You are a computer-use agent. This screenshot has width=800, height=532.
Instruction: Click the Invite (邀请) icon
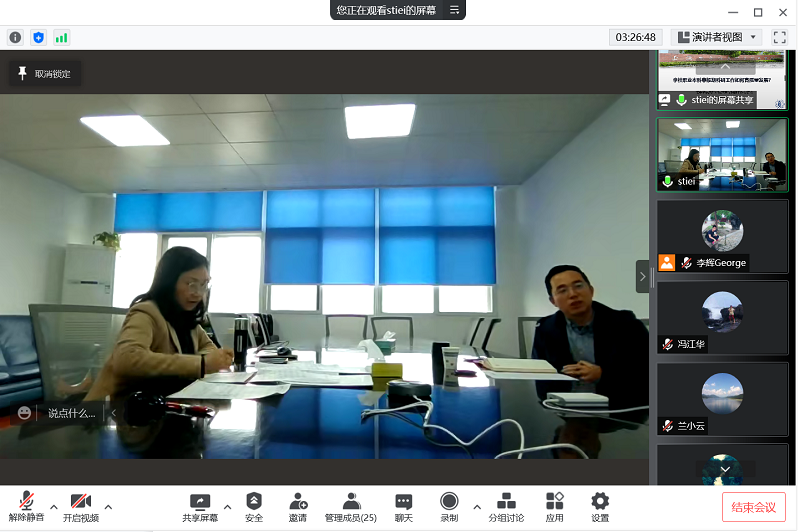coord(298,507)
